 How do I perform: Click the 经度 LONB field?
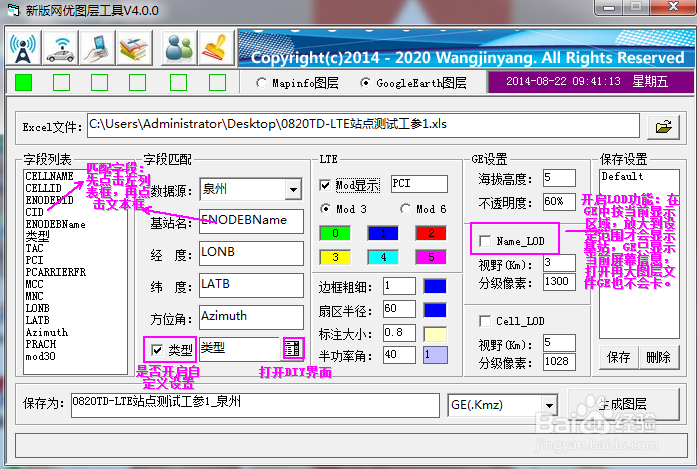(x=251, y=253)
